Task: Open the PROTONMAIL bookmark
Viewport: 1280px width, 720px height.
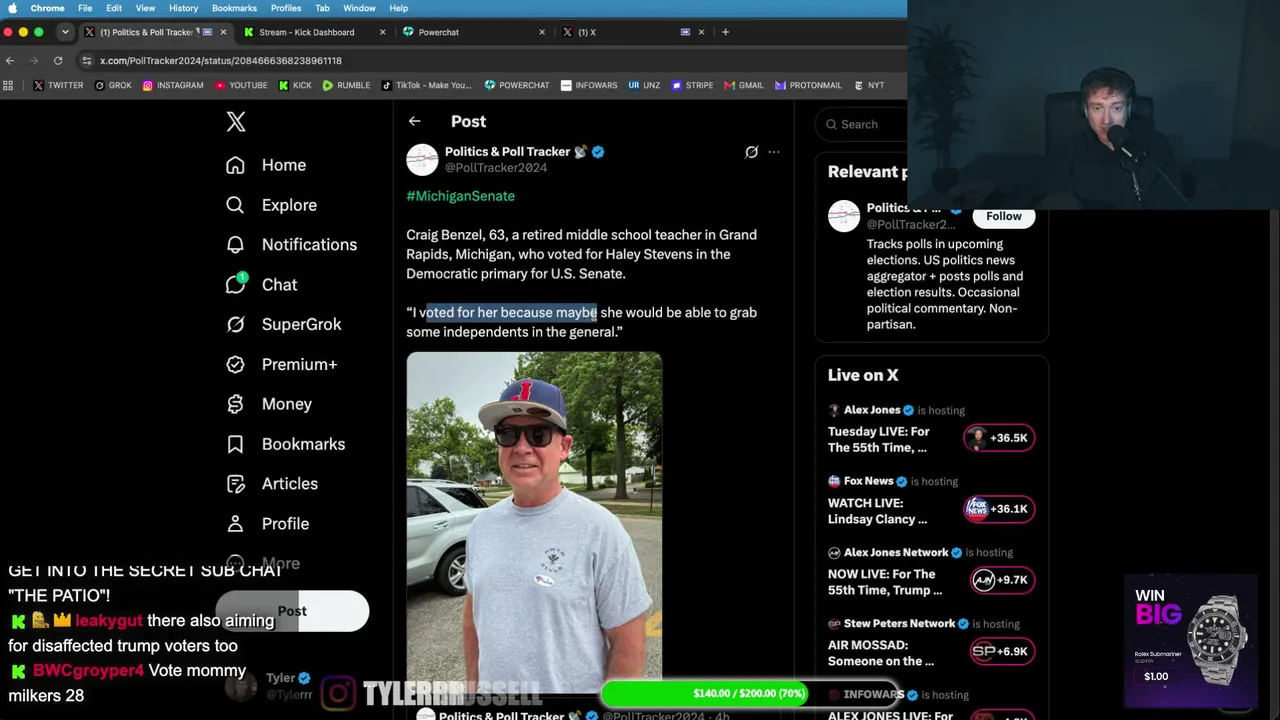Action: coord(808,85)
